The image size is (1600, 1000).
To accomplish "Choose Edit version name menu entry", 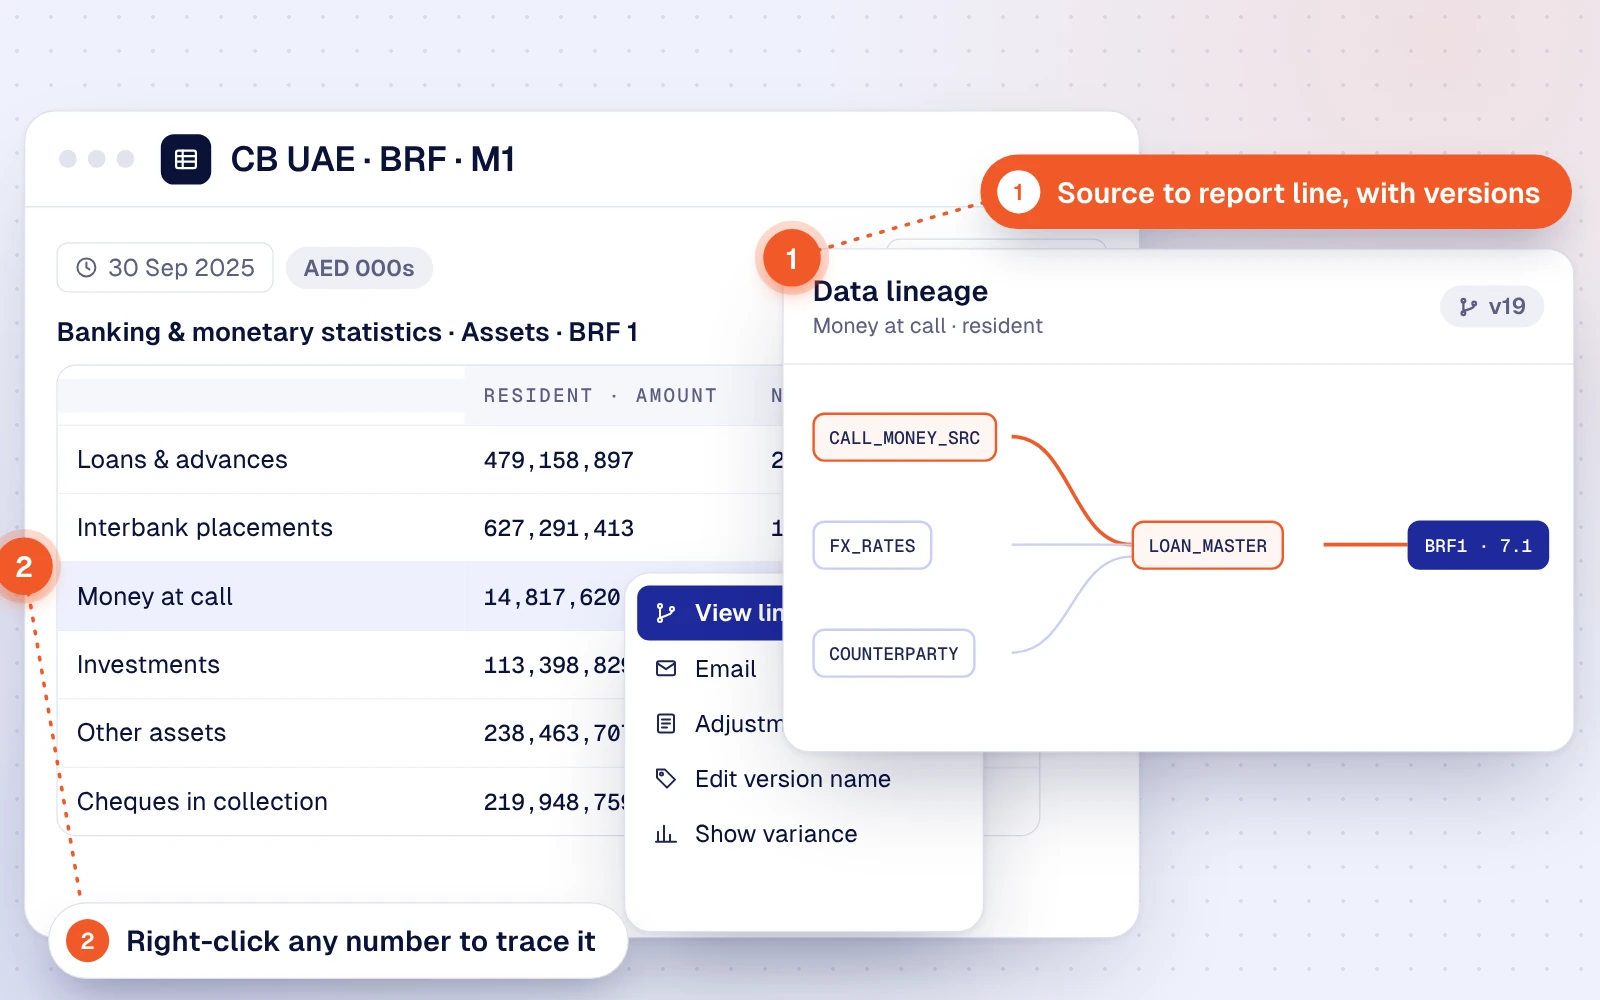I will (x=792, y=779).
